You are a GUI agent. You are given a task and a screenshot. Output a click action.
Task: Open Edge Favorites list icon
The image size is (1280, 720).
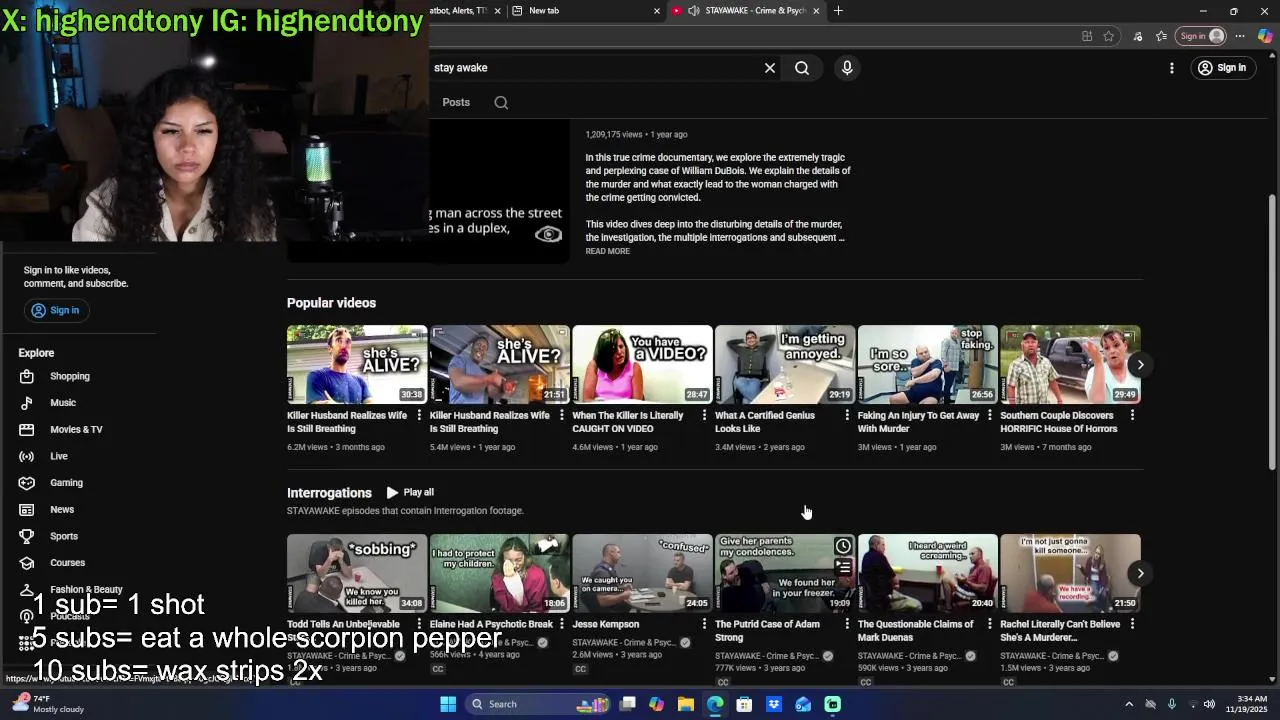click(1161, 36)
